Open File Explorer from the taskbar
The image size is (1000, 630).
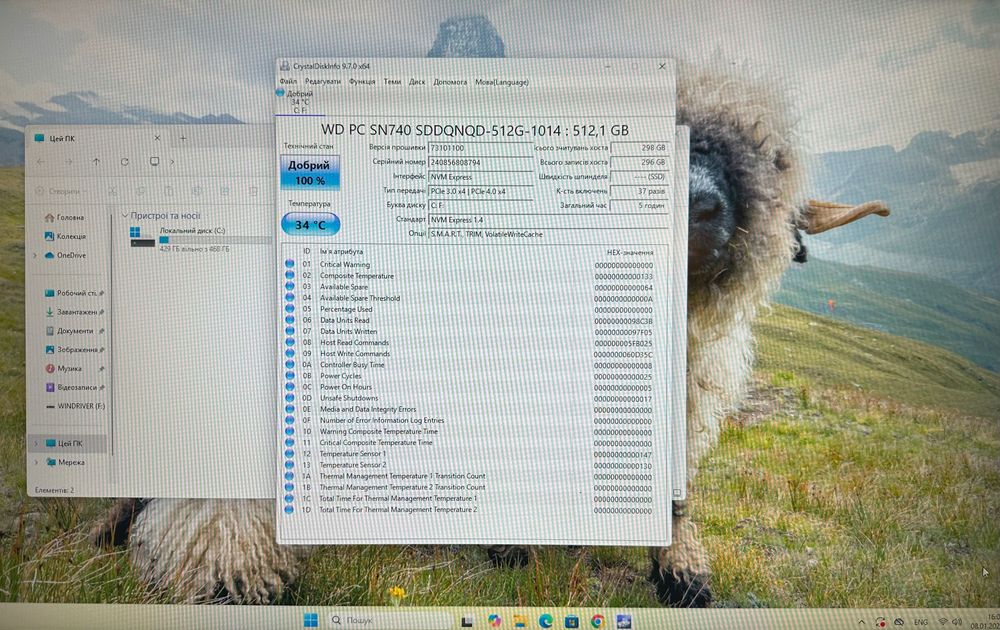coord(520,620)
